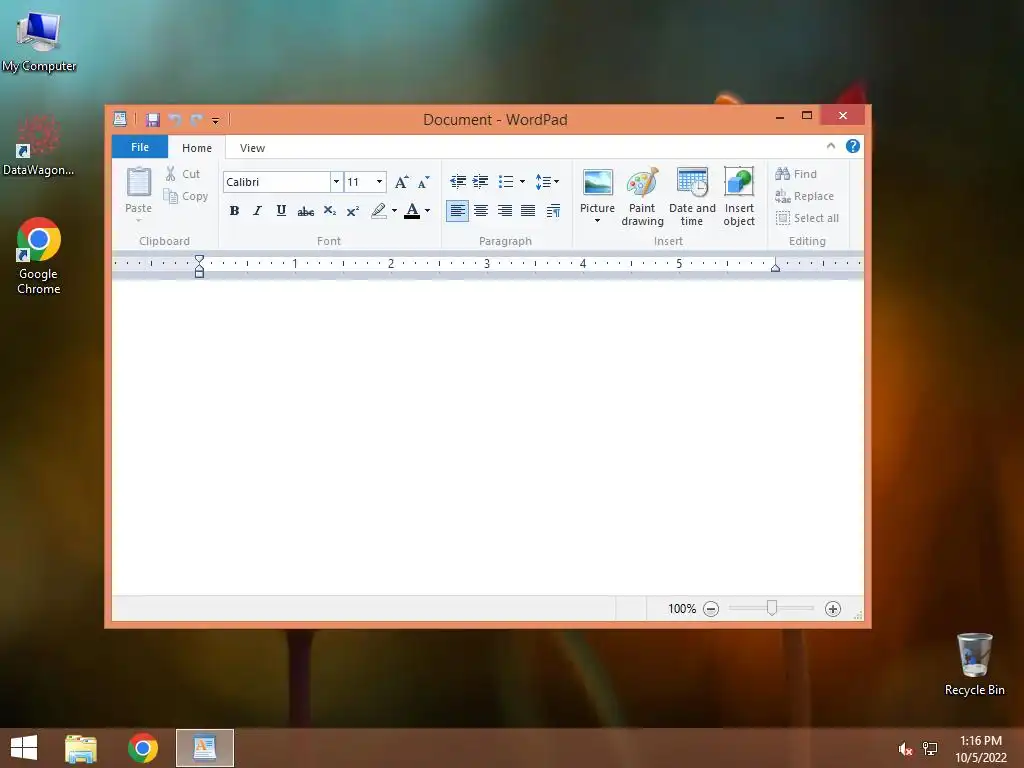Switch to the View tab

252,148
